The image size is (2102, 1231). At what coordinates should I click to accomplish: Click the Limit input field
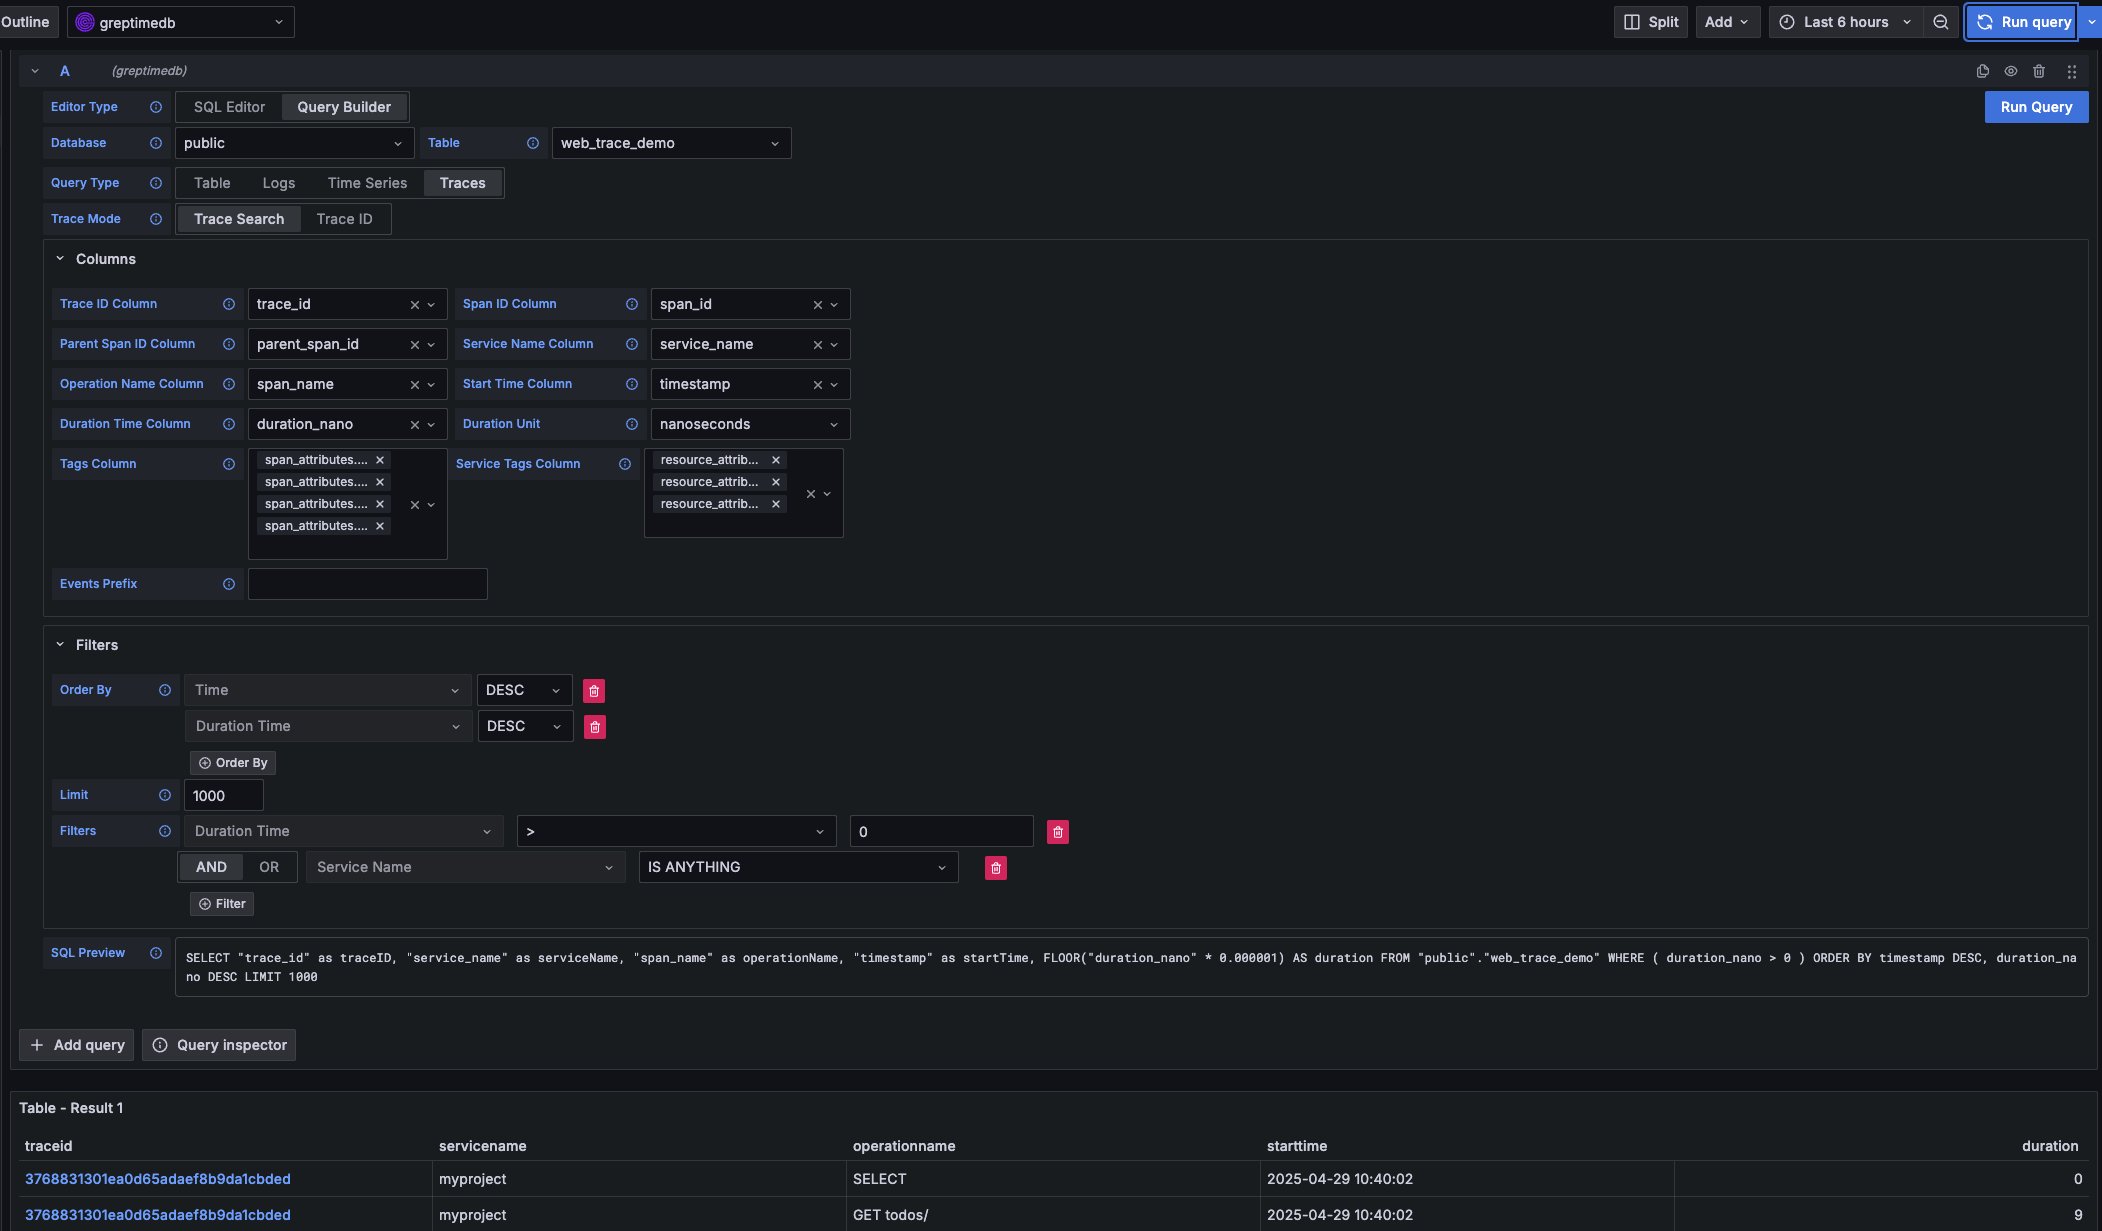224,796
